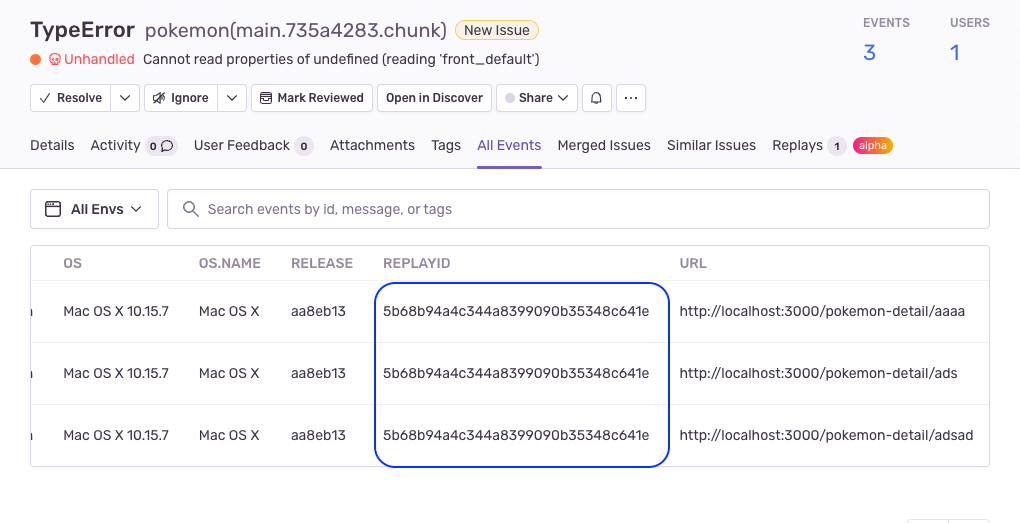Image resolution: width=1020 pixels, height=523 pixels.
Task: Click replay ID in the pokemon-detail/aaaa row
Action: pos(516,312)
